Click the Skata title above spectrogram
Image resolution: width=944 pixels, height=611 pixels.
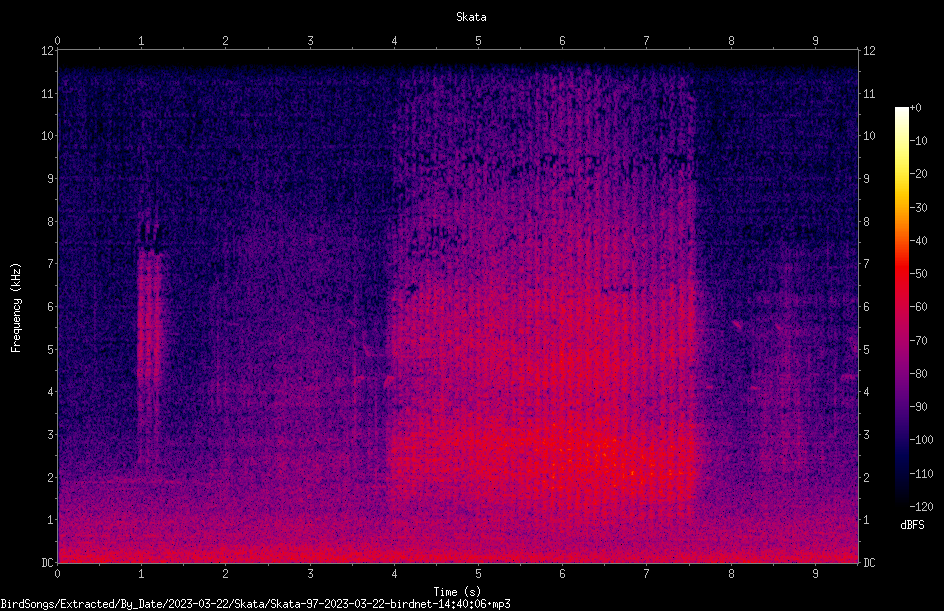471,17
